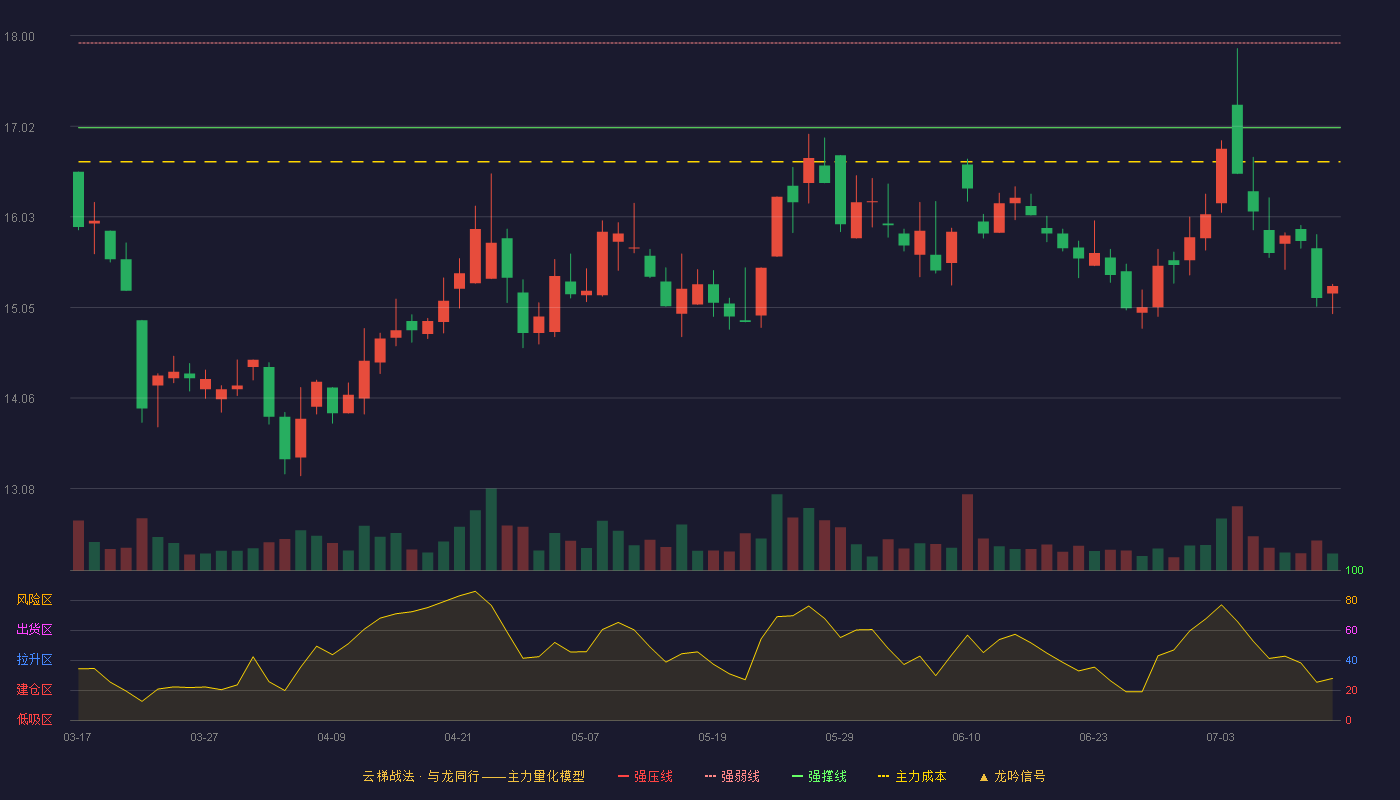
Task: Click the 云梯战法 主力量化模型 title text
Action: (474, 776)
